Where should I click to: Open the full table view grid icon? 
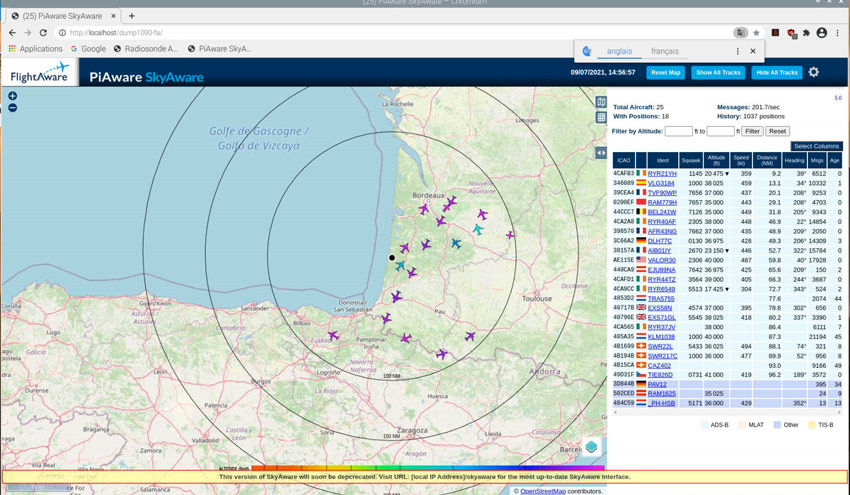(x=601, y=117)
